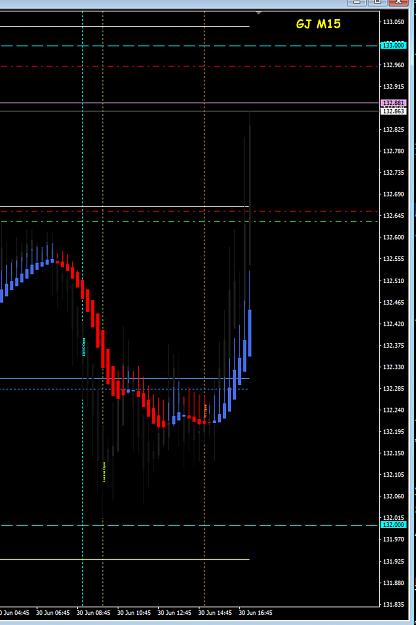Click the 131.970 price scale value
416x625 pixels.
[393, 539]
